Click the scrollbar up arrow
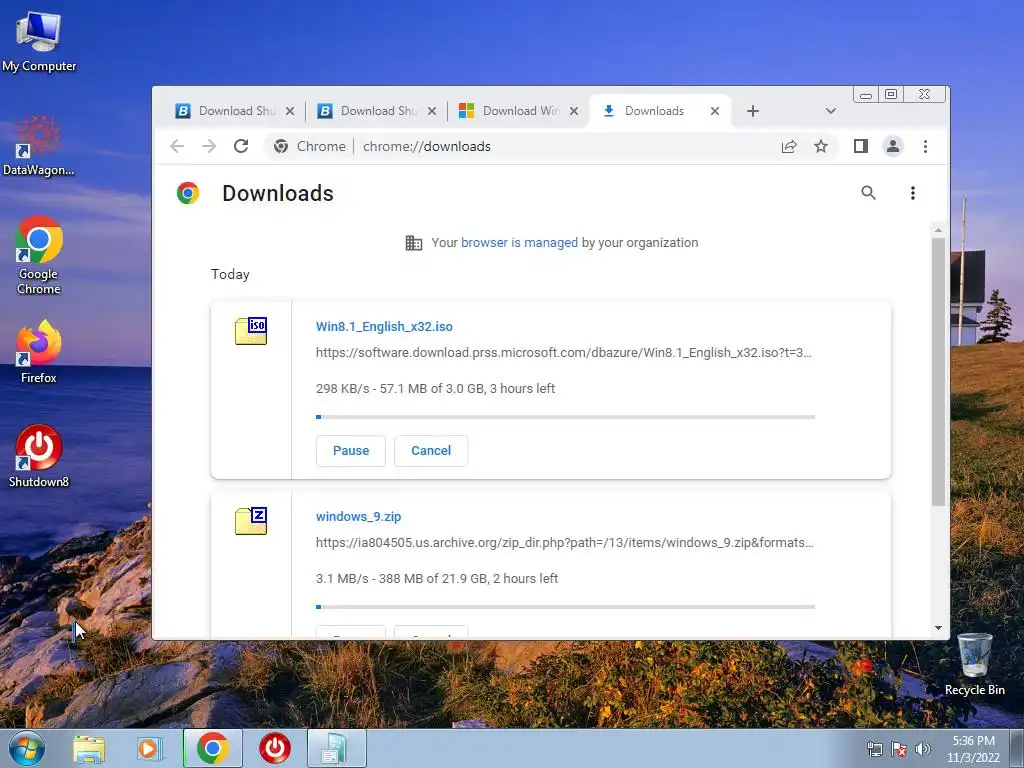 pos(938,230)
